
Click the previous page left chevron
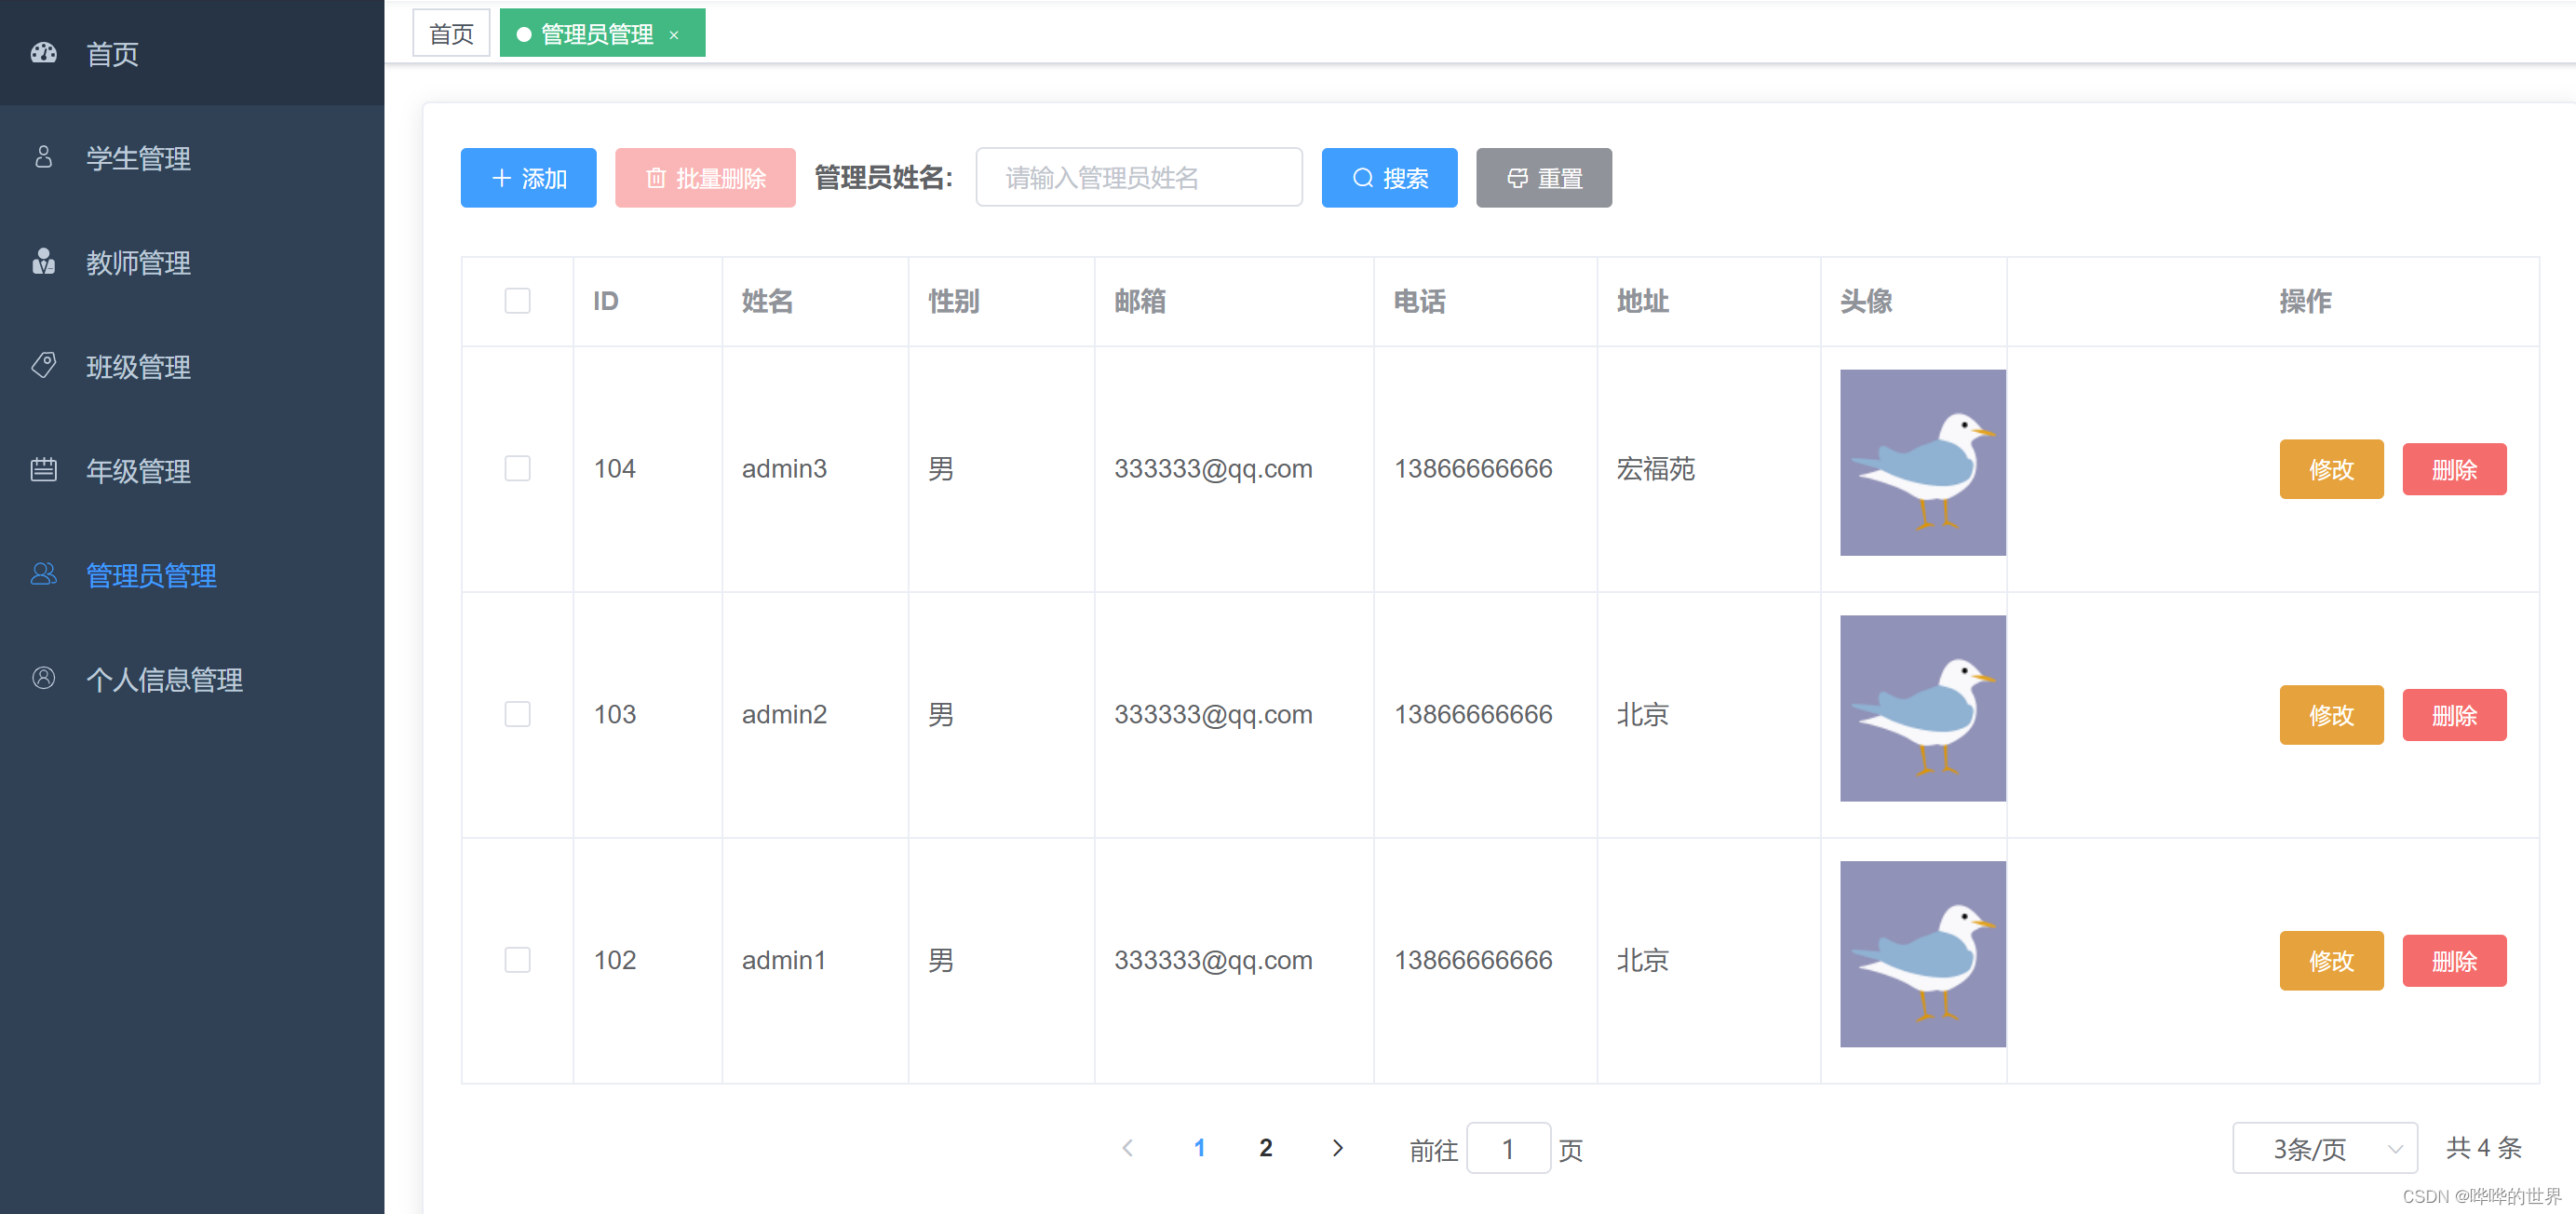[x=1128, y=1148]
